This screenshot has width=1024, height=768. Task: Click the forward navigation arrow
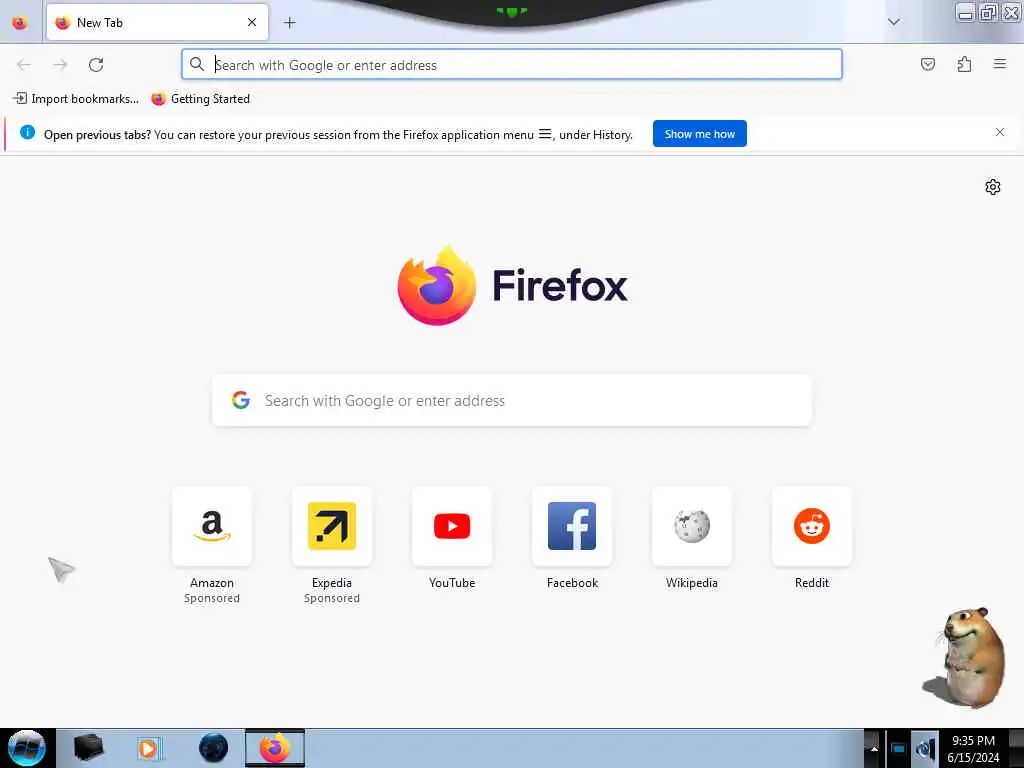pyautogui.click(x=60, y=65)
